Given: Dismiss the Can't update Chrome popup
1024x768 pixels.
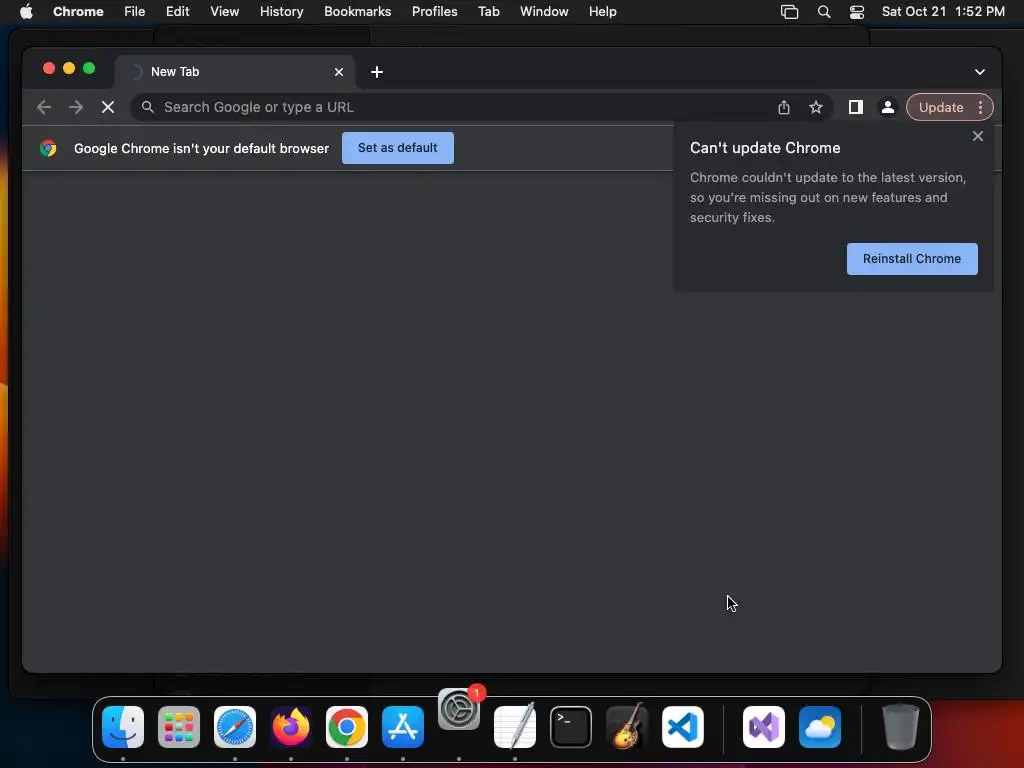Looking at the screenshot, I should click(978, 136).
